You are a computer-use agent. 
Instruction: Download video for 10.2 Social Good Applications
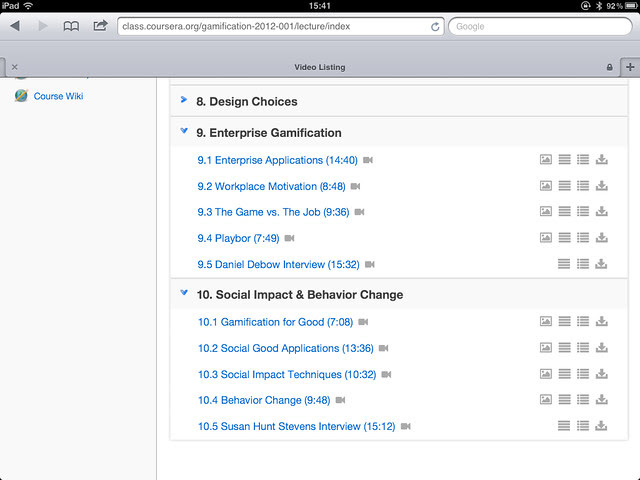coord(601,348)
